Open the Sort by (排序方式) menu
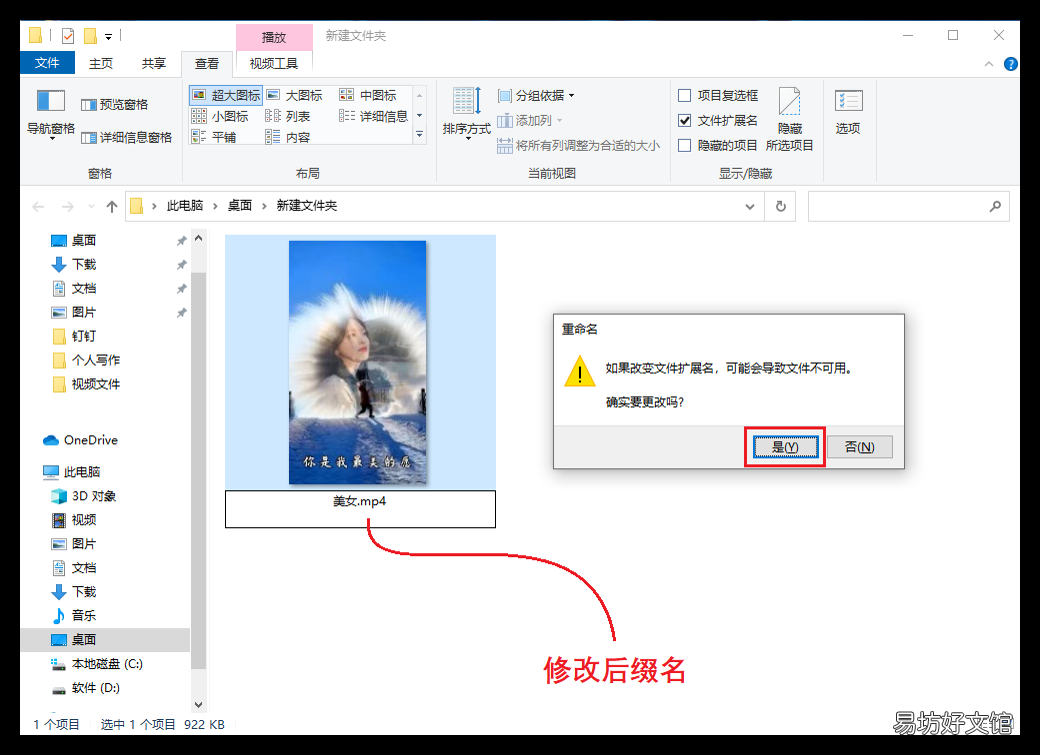The width and height of the screenshot is (1040, 755). pyautogui.click(x=466, y=112)
